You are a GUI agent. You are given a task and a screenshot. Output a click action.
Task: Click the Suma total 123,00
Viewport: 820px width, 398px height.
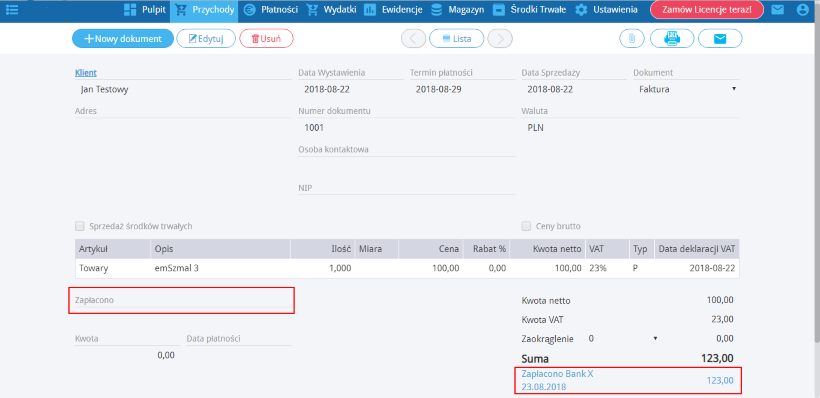[x=716, y=359]
